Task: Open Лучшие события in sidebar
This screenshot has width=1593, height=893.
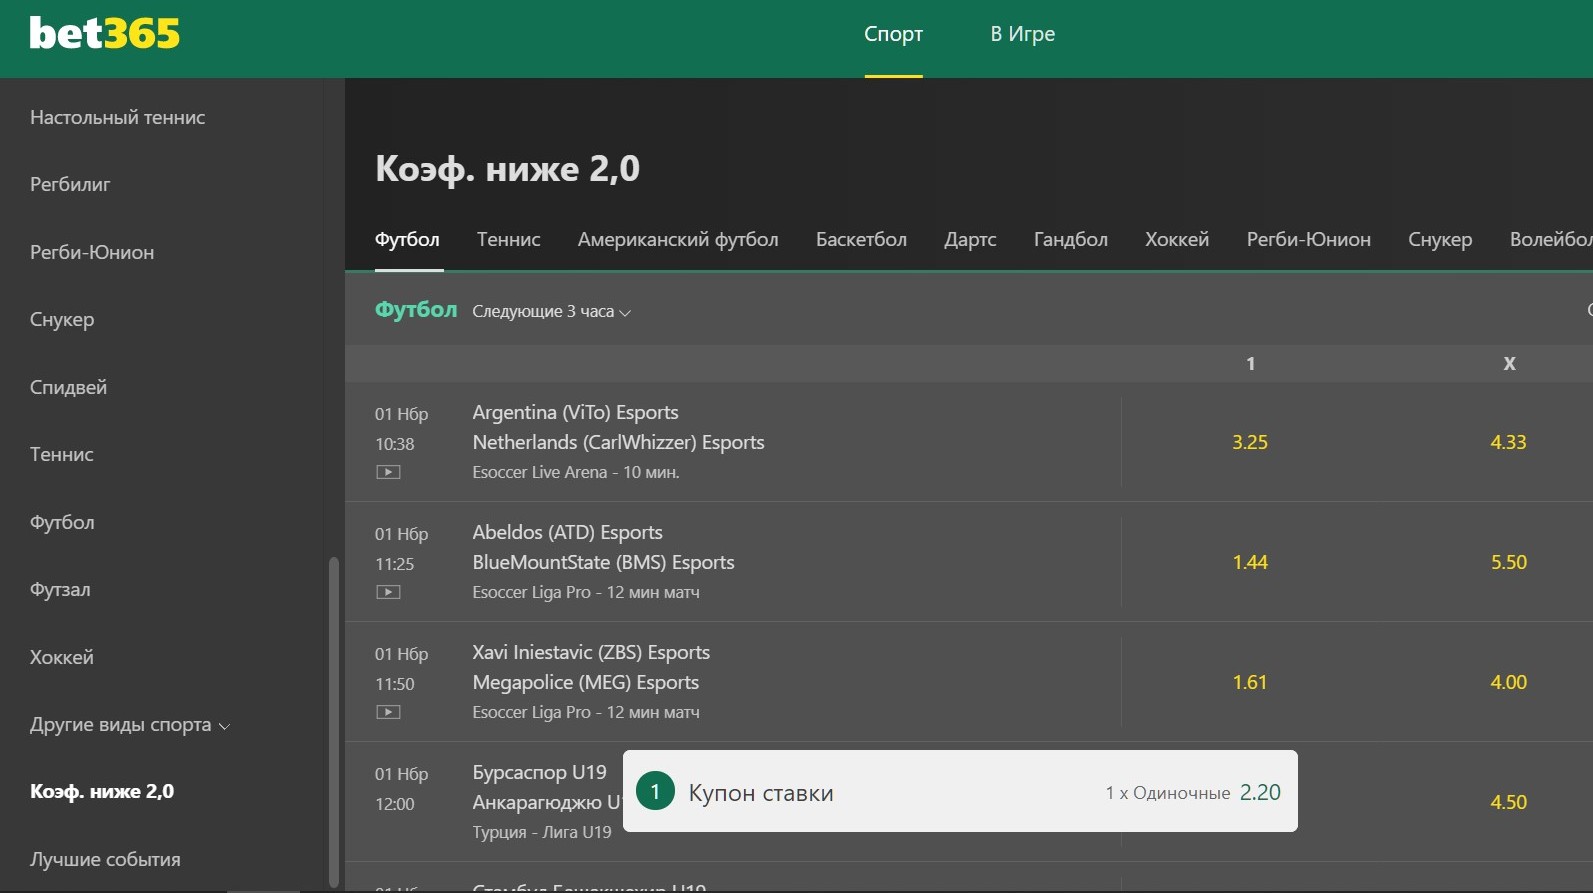Action: click(x=105, y=860)
